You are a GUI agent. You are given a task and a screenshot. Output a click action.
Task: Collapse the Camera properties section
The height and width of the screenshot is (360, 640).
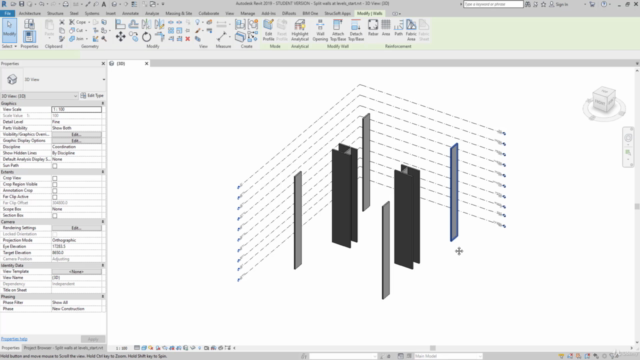click(x=103, y=222)
